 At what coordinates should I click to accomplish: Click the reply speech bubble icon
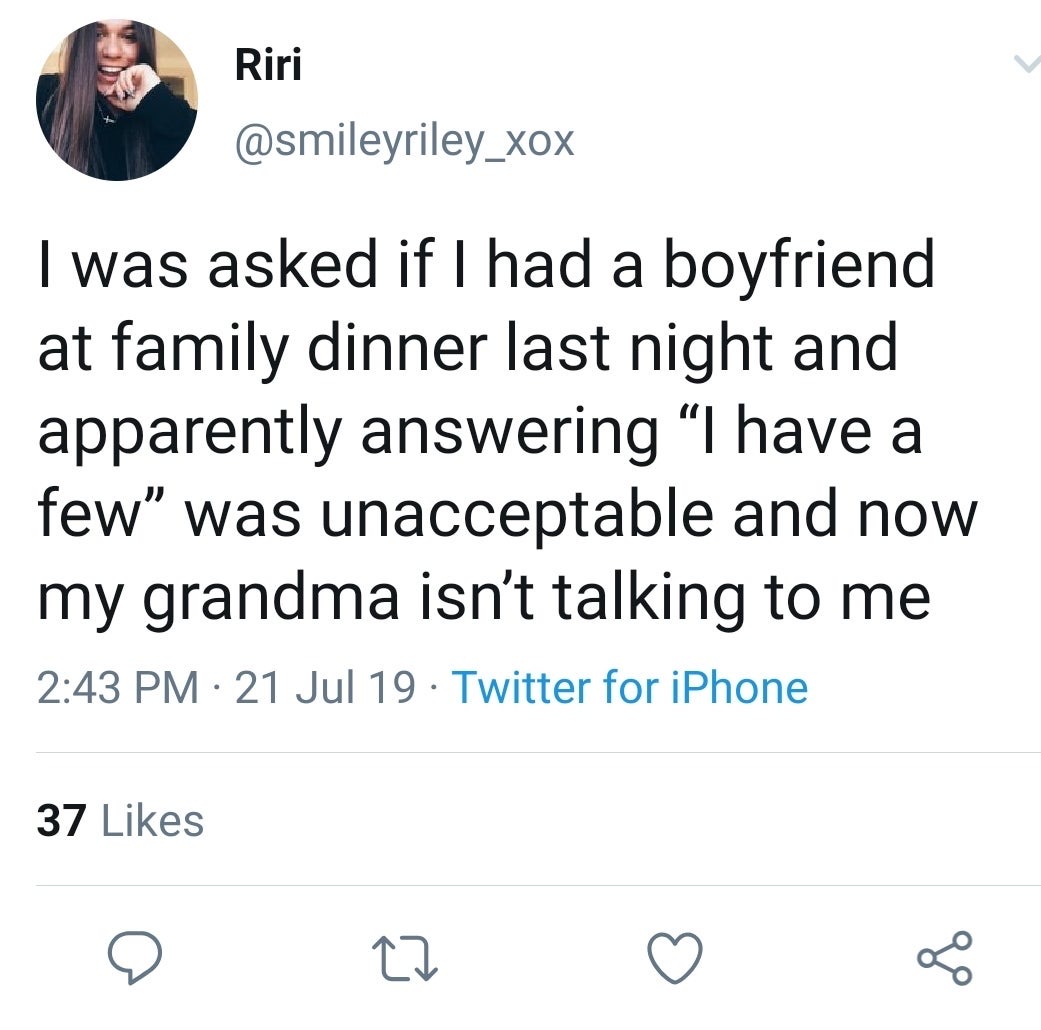pyautogui.click(x=135, y=957)
